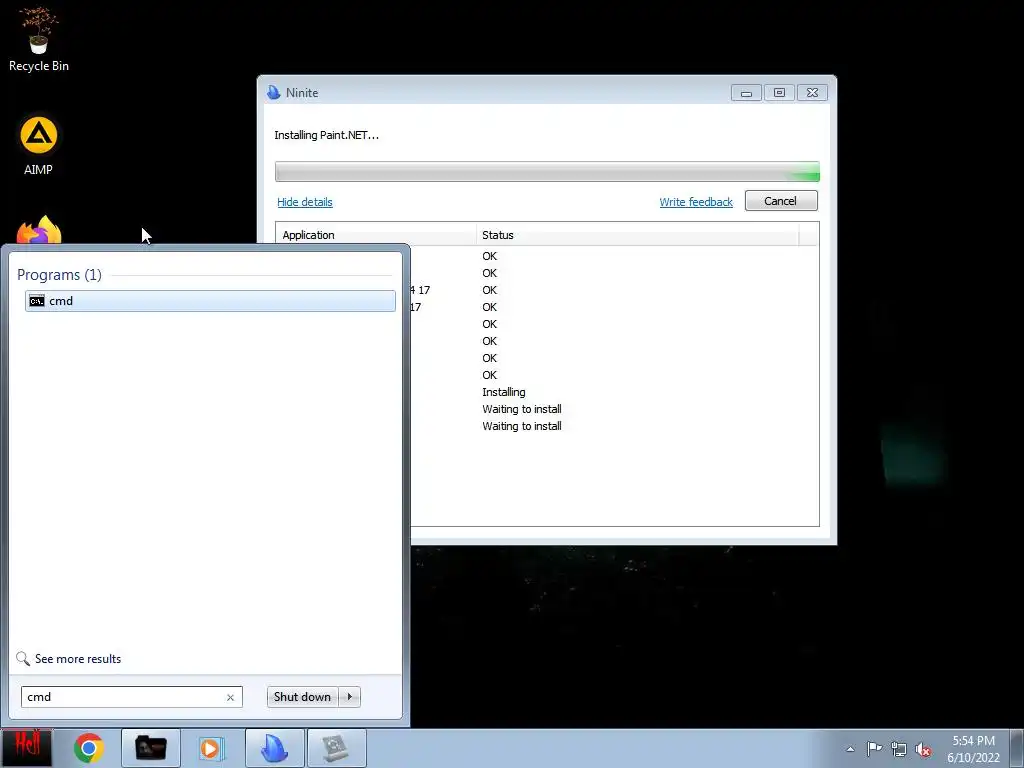Show hidden system tray icons

[850, 749]
